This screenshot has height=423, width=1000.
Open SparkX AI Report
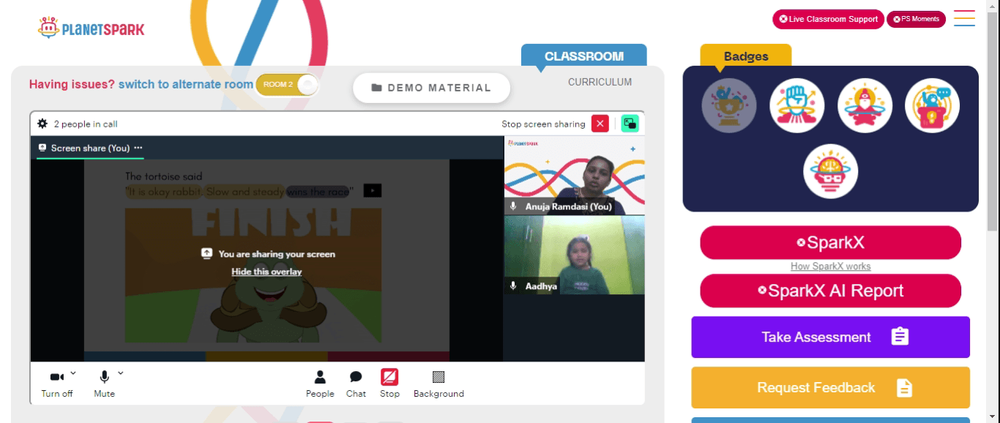point(830,291)
